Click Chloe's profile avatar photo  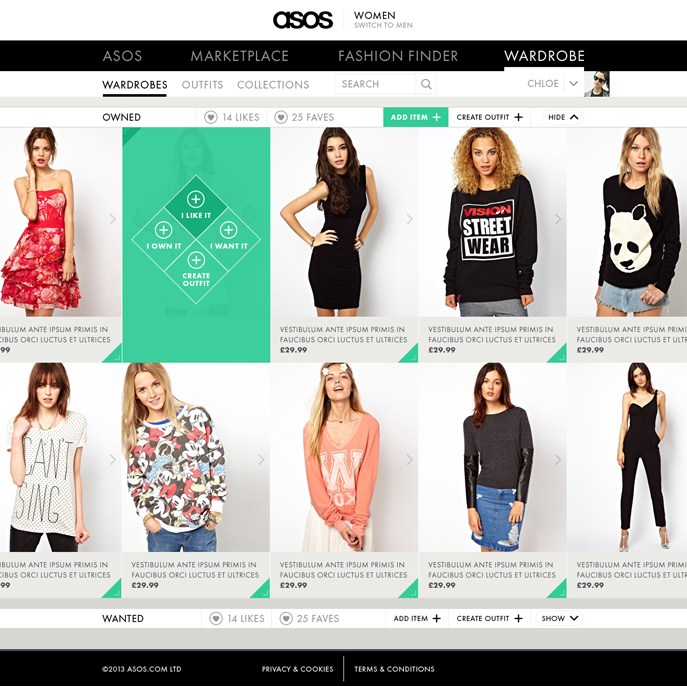tap(597, 84)
